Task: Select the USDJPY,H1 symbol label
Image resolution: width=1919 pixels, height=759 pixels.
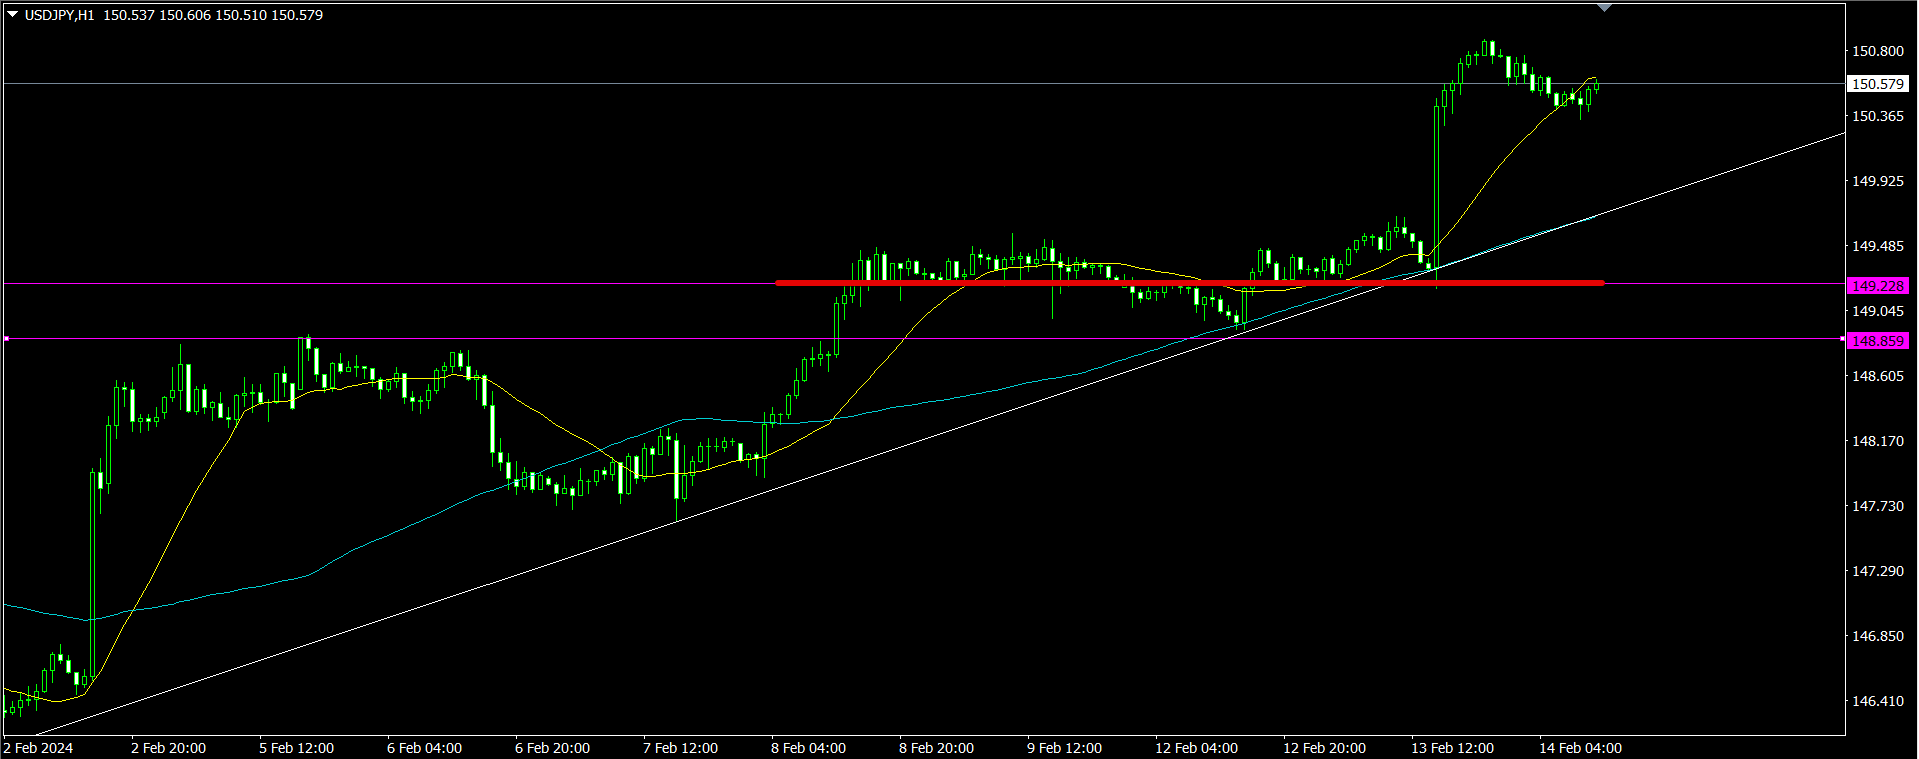Action: (60, 15)
